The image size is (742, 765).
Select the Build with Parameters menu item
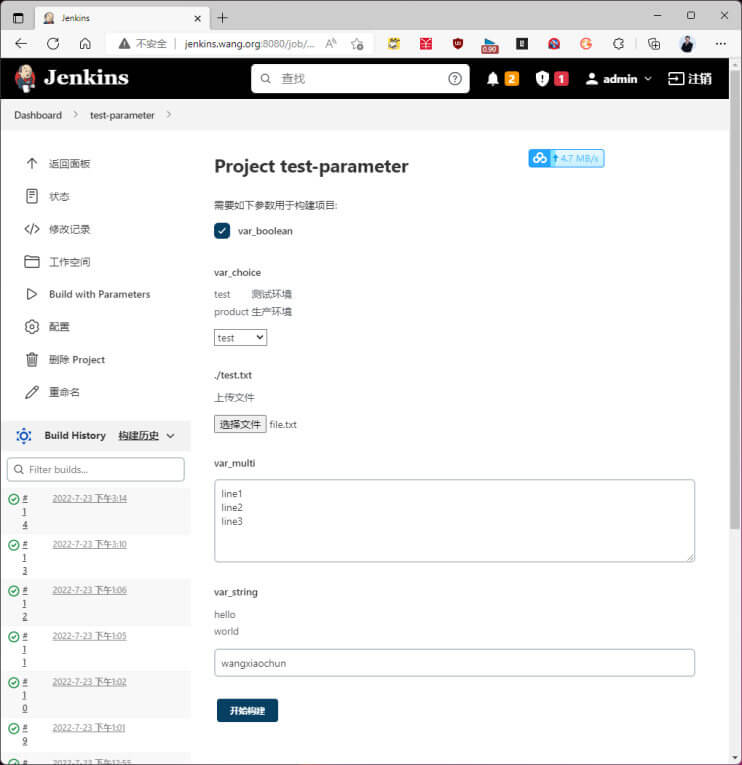(x=100, y=294)
